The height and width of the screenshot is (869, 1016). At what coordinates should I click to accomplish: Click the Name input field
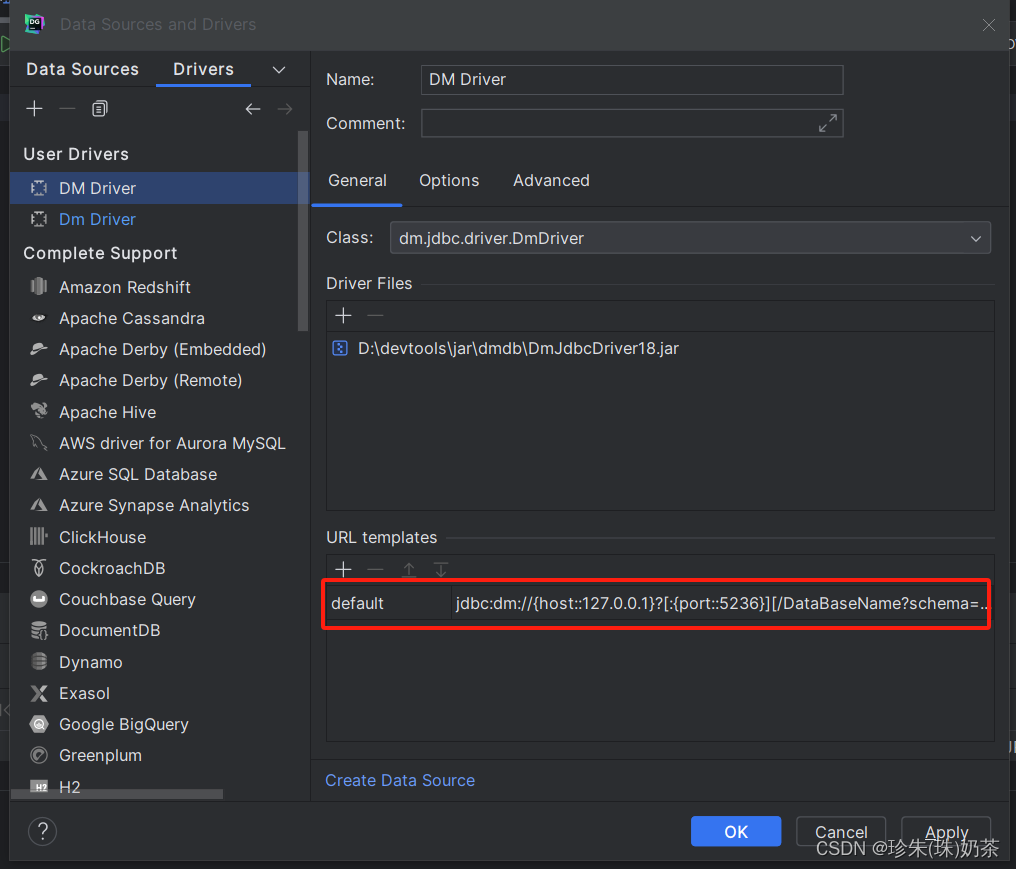point(632,80)
